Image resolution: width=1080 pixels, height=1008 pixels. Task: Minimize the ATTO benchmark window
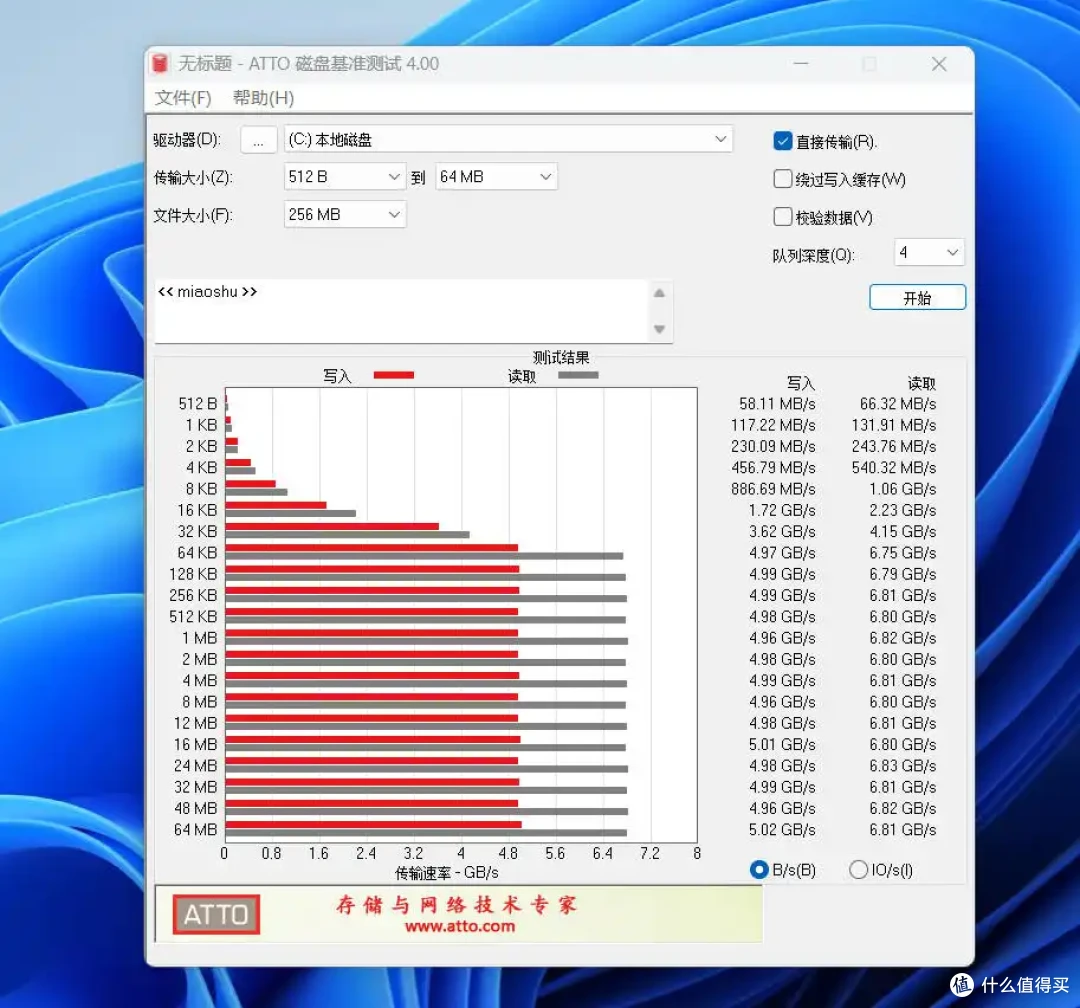point(800,64)
